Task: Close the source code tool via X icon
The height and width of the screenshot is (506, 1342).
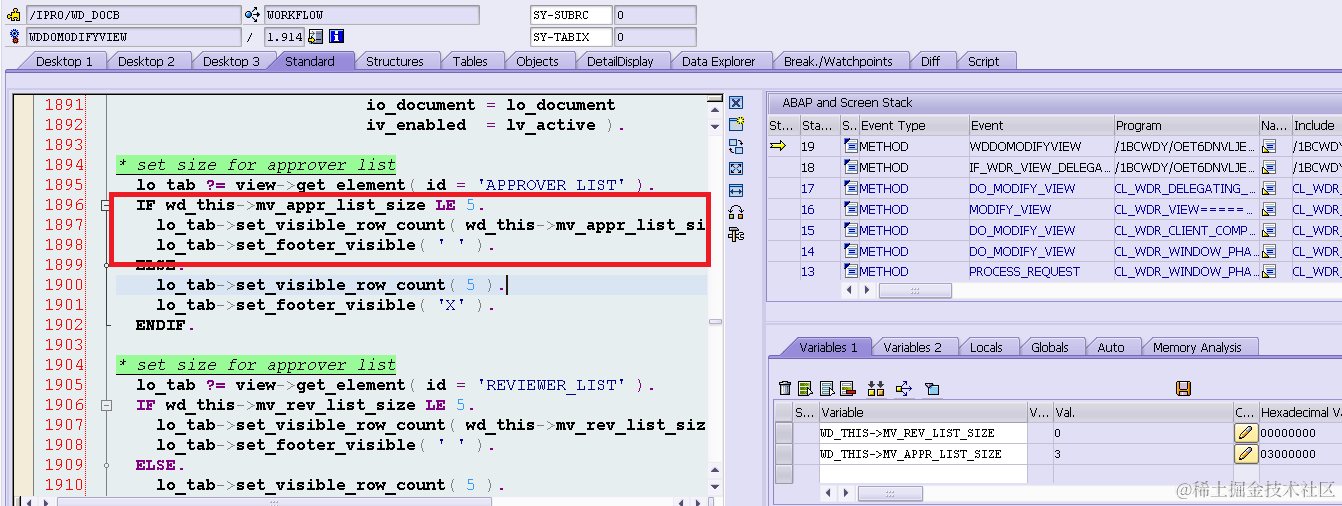Action: [736, 104]
